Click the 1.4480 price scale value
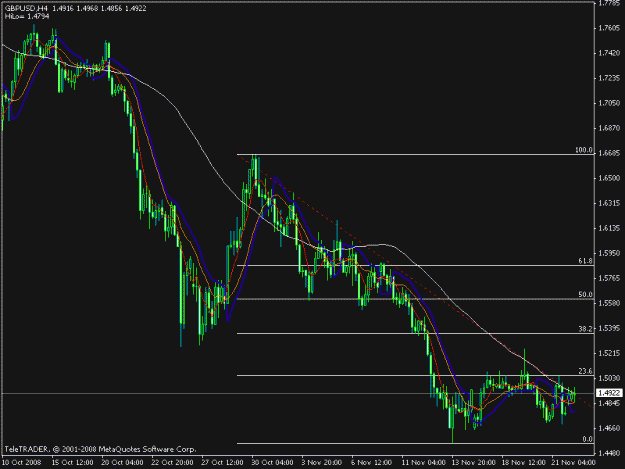This screenshot has height=469, width=625. (x=609, y=453)
